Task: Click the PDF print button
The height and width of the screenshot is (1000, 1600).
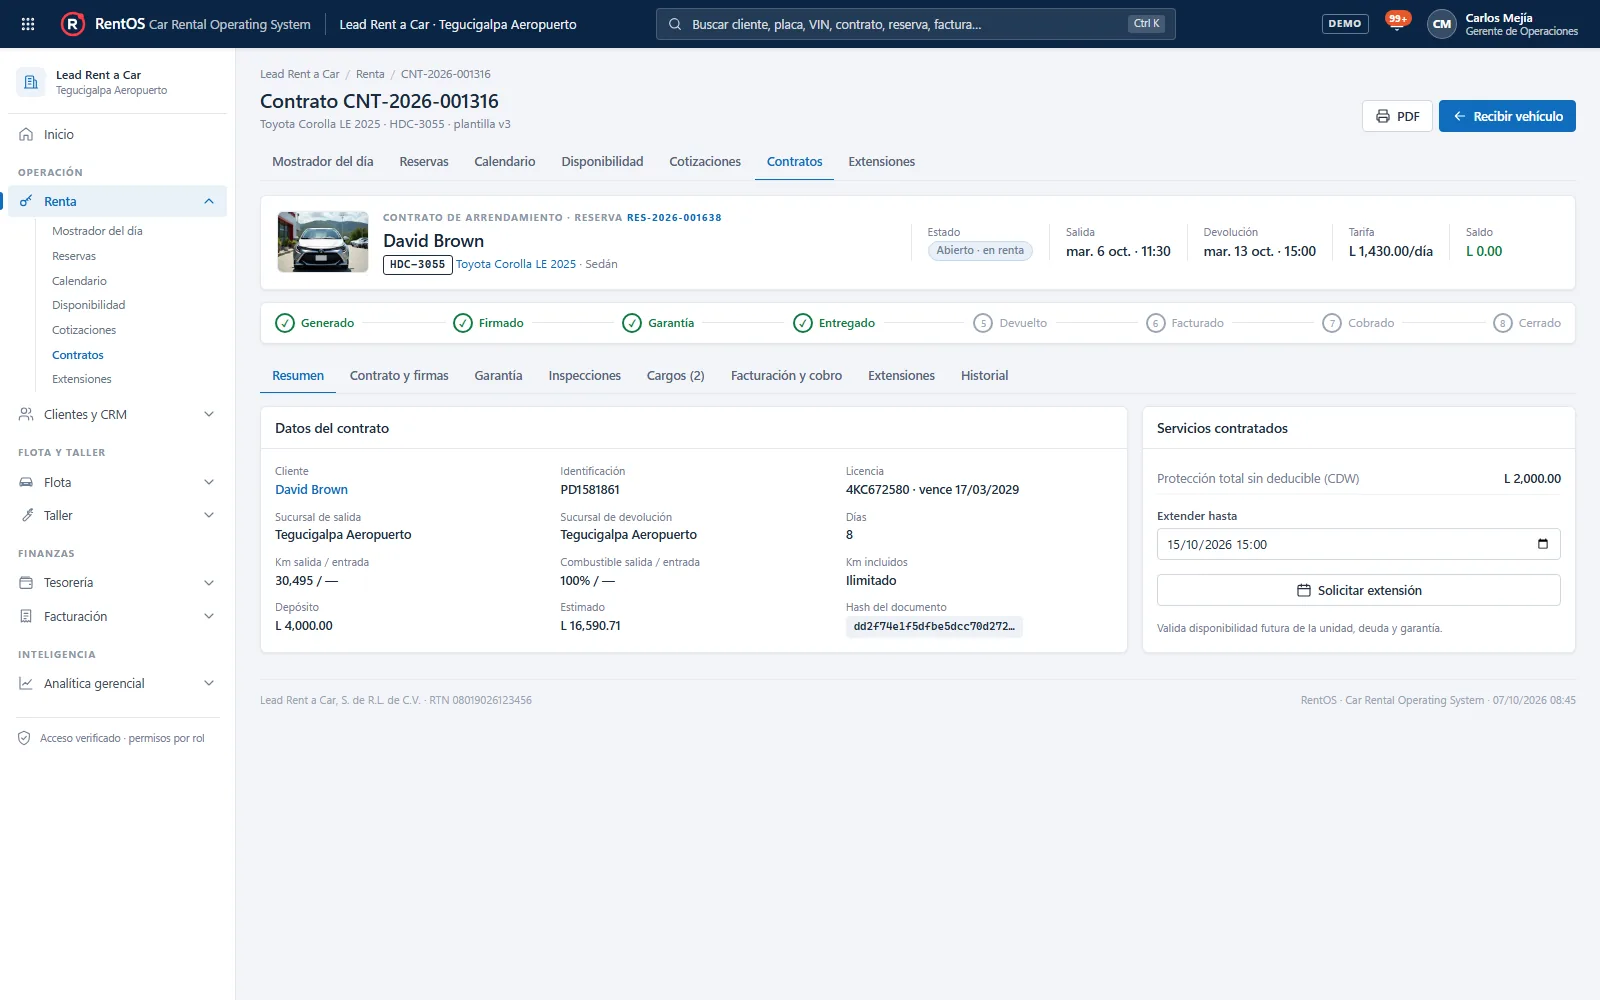Action: coord(1397,116)
